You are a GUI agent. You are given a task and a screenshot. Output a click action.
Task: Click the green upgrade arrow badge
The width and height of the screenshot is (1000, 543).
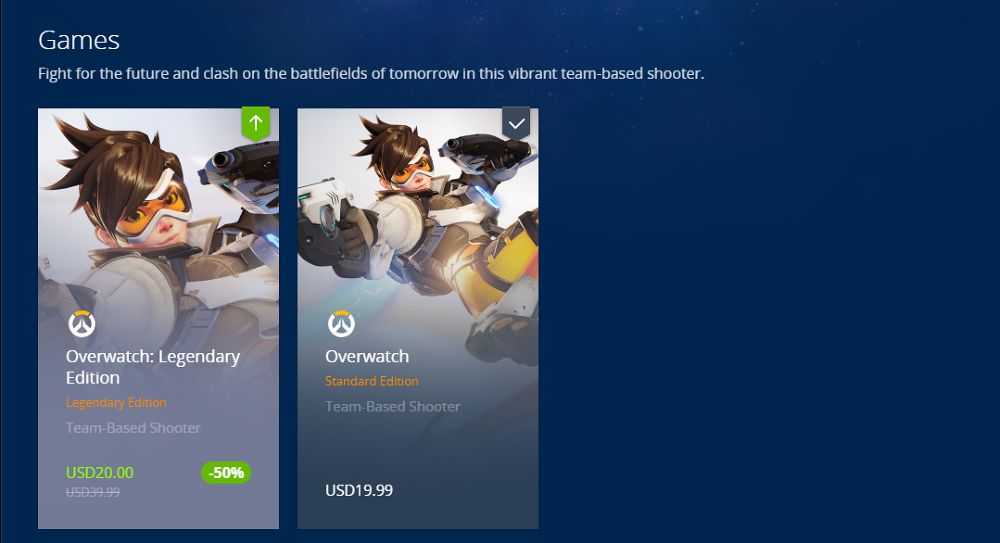[x=256, y=123]
